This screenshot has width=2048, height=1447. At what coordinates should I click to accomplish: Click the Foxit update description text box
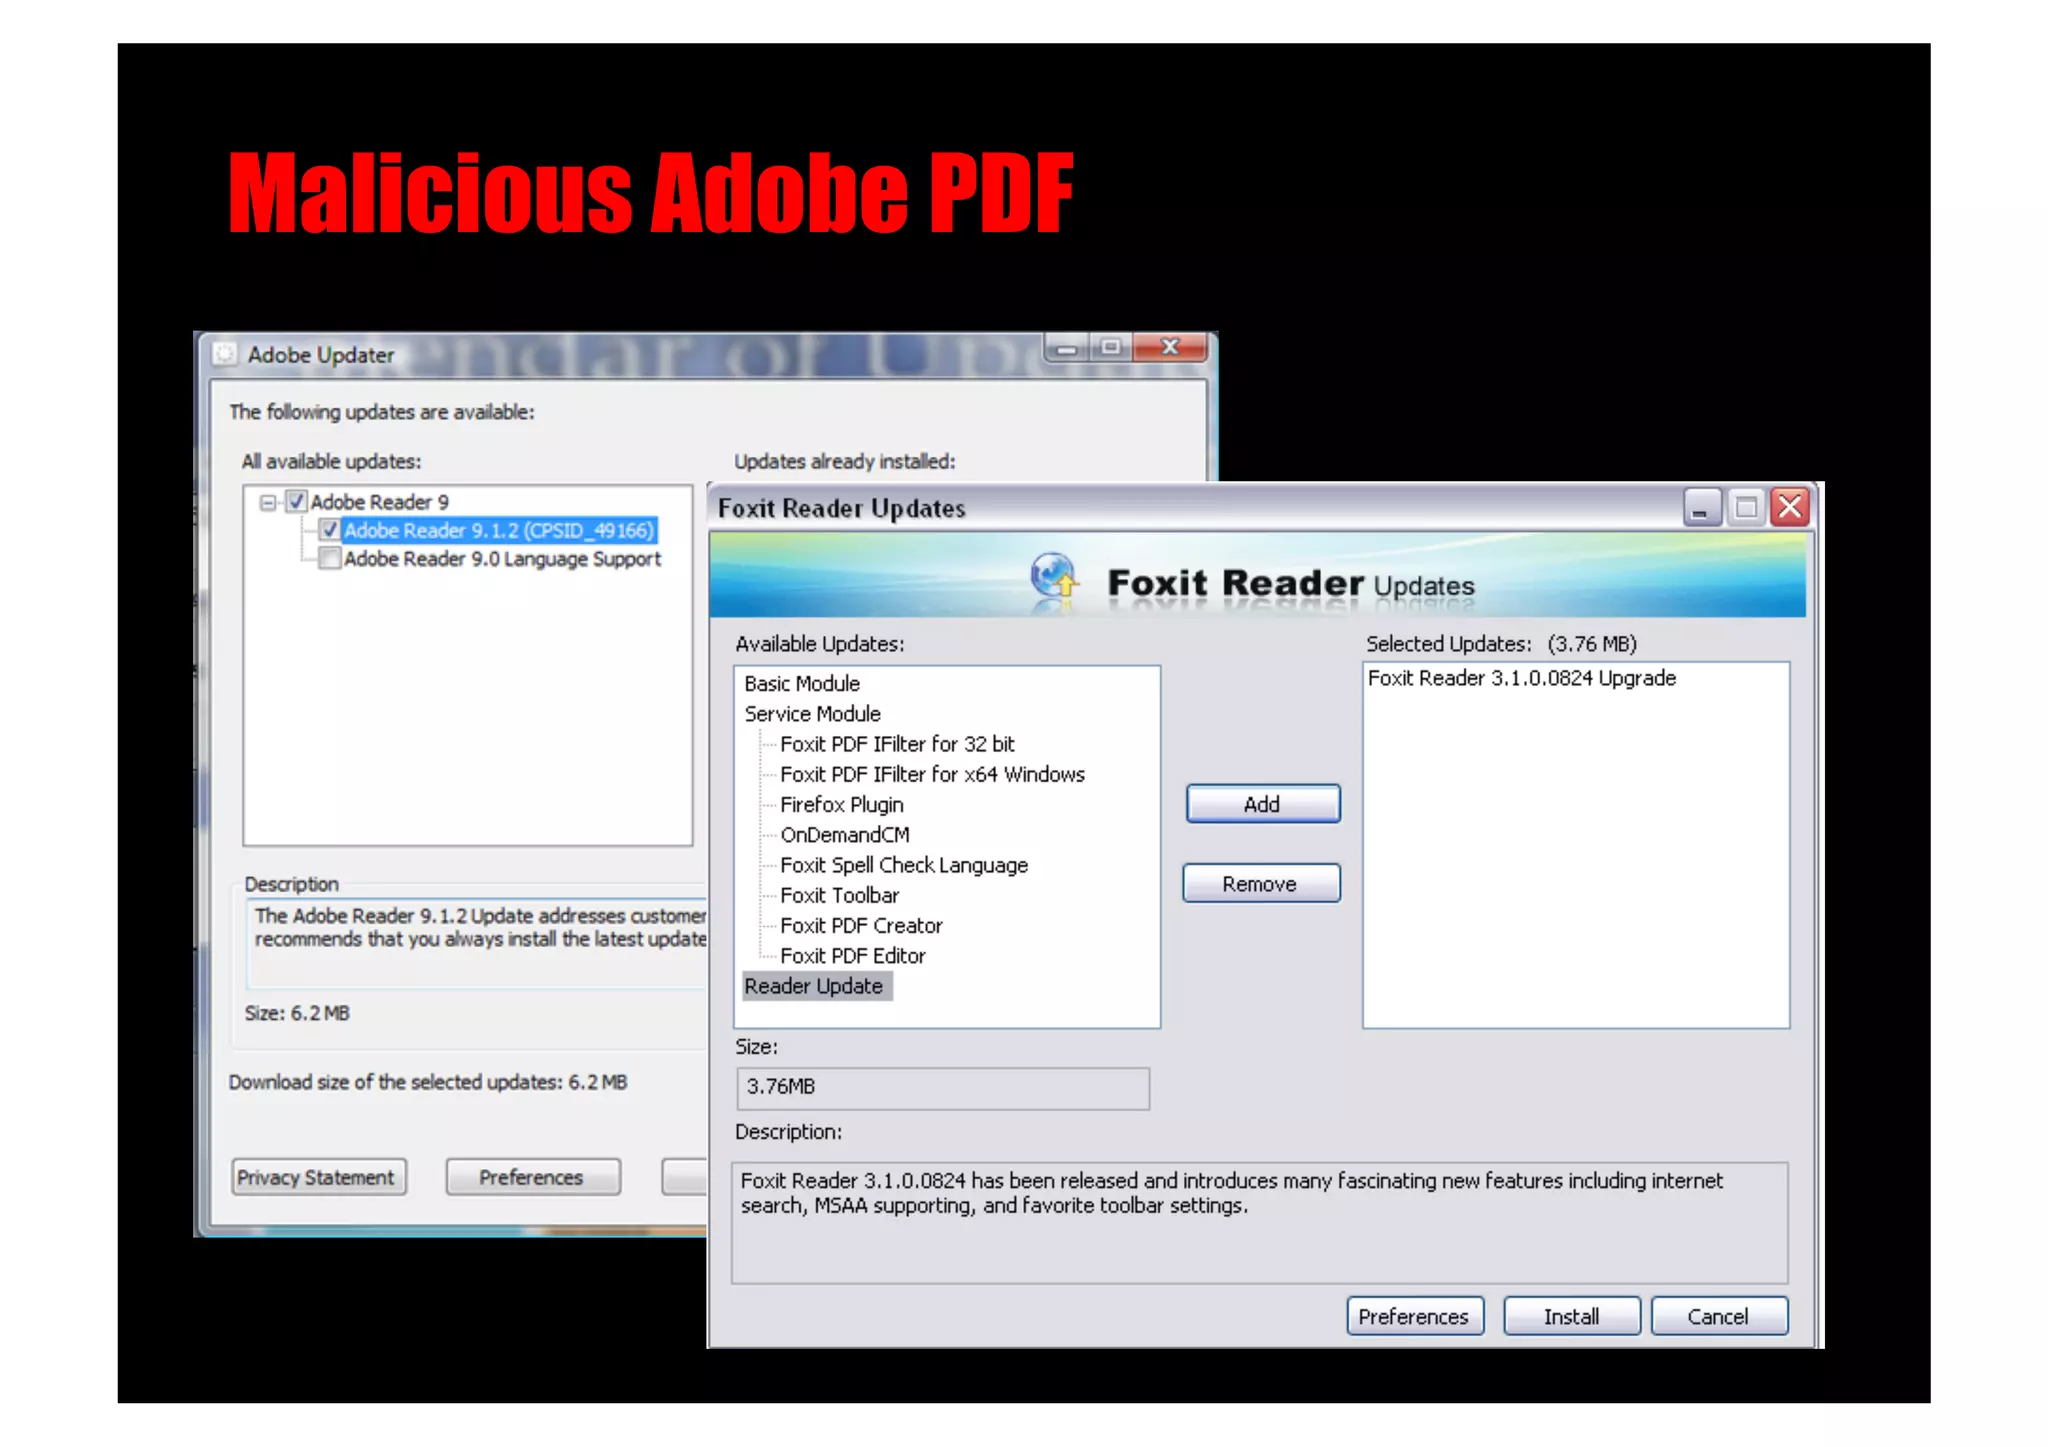tap(1259, 1222)
